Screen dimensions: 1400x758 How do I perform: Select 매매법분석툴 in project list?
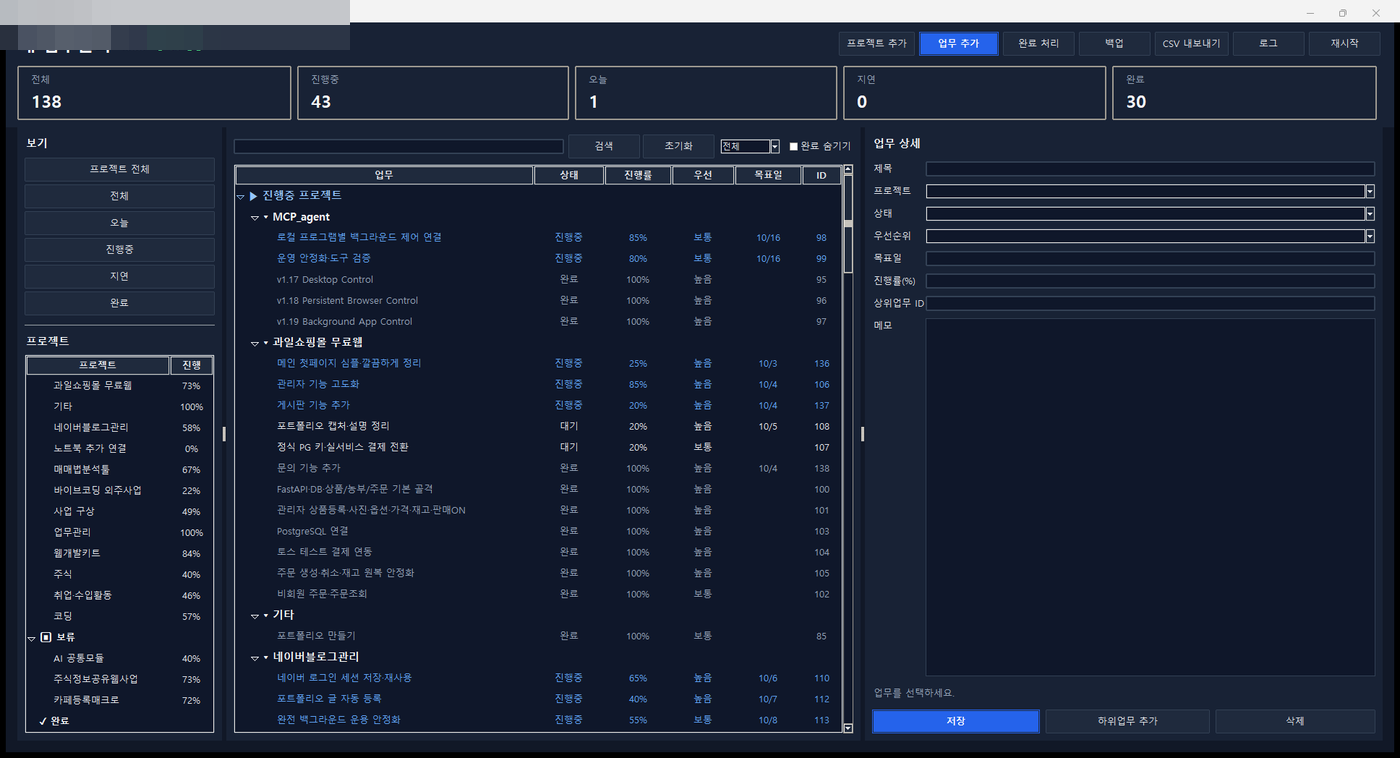click(x=119, y=469)
